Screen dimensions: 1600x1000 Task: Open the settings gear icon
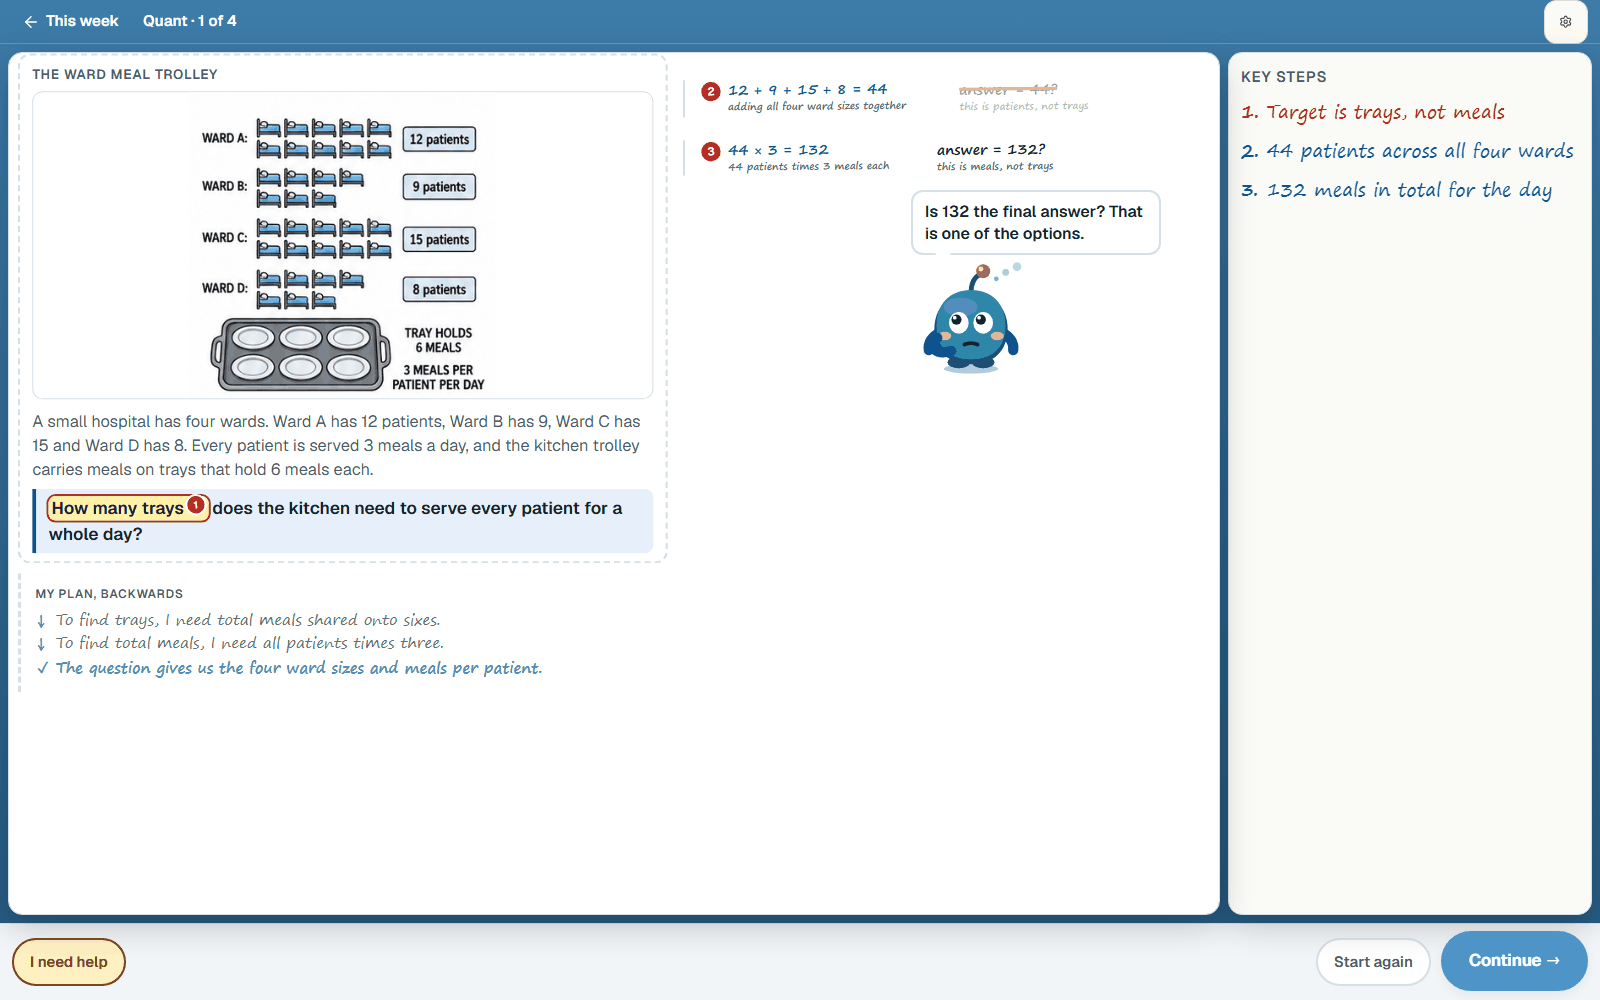tap(1565, 22)
